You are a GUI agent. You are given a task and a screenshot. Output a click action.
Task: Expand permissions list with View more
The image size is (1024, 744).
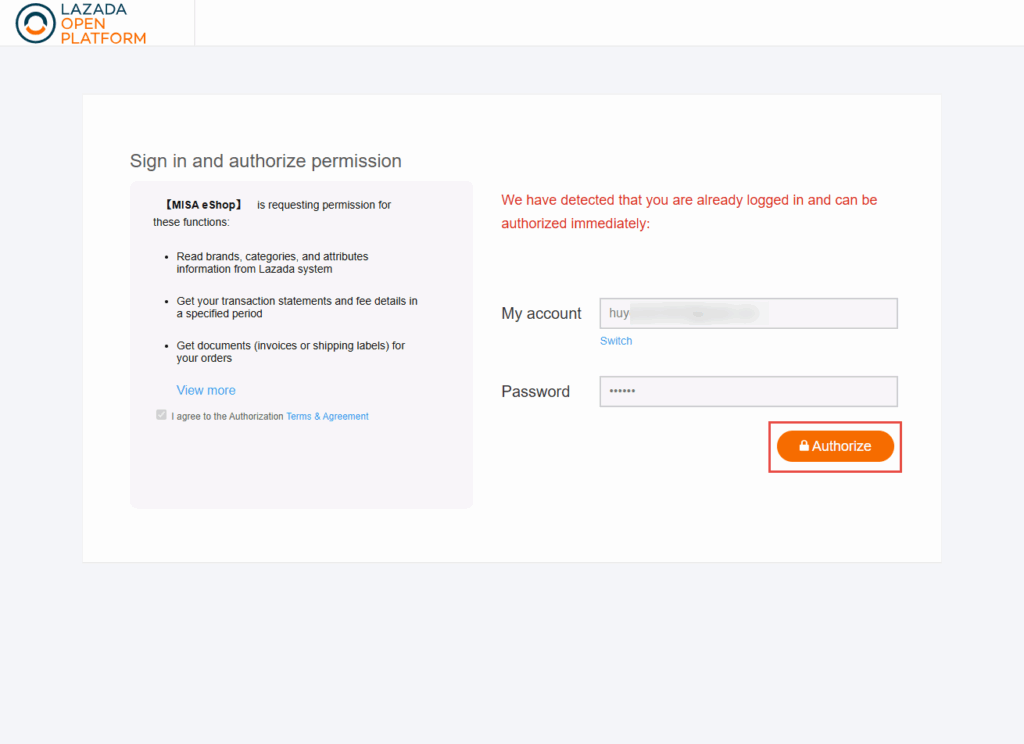(206, 390)
